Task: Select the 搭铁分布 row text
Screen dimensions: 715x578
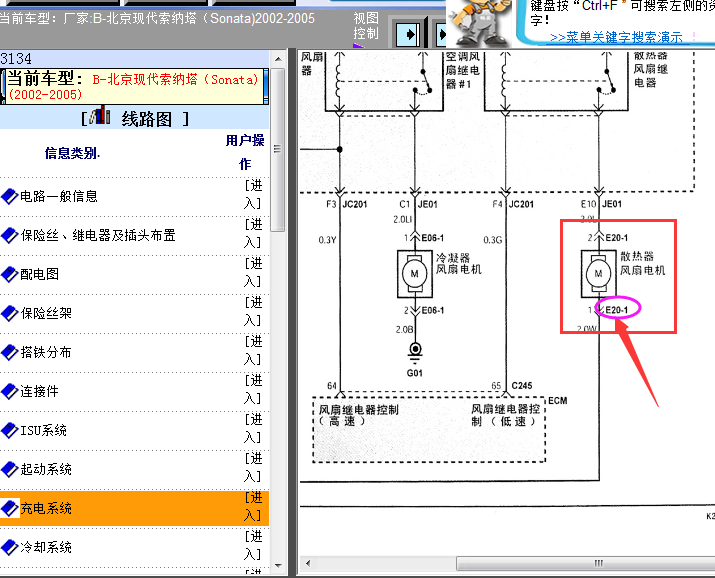Action: (x=46, y=352)
